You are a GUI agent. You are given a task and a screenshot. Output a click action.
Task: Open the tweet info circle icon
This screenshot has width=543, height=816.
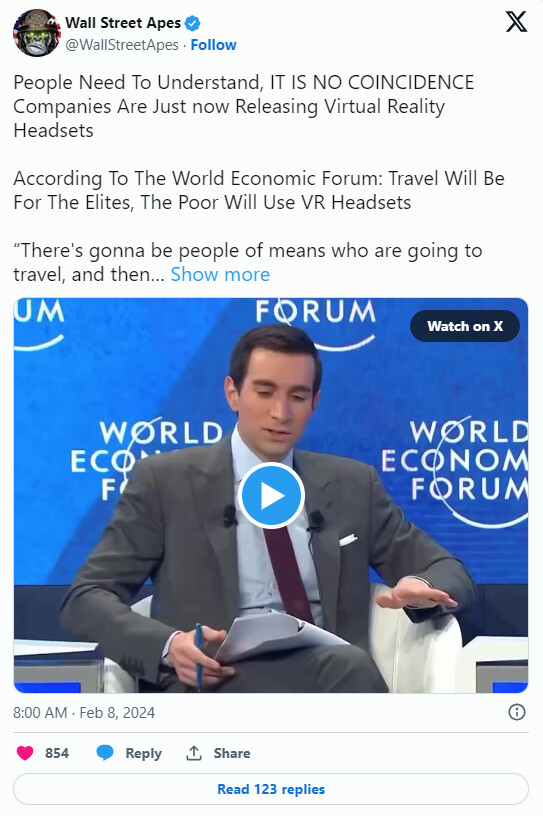tap(516, 712)
